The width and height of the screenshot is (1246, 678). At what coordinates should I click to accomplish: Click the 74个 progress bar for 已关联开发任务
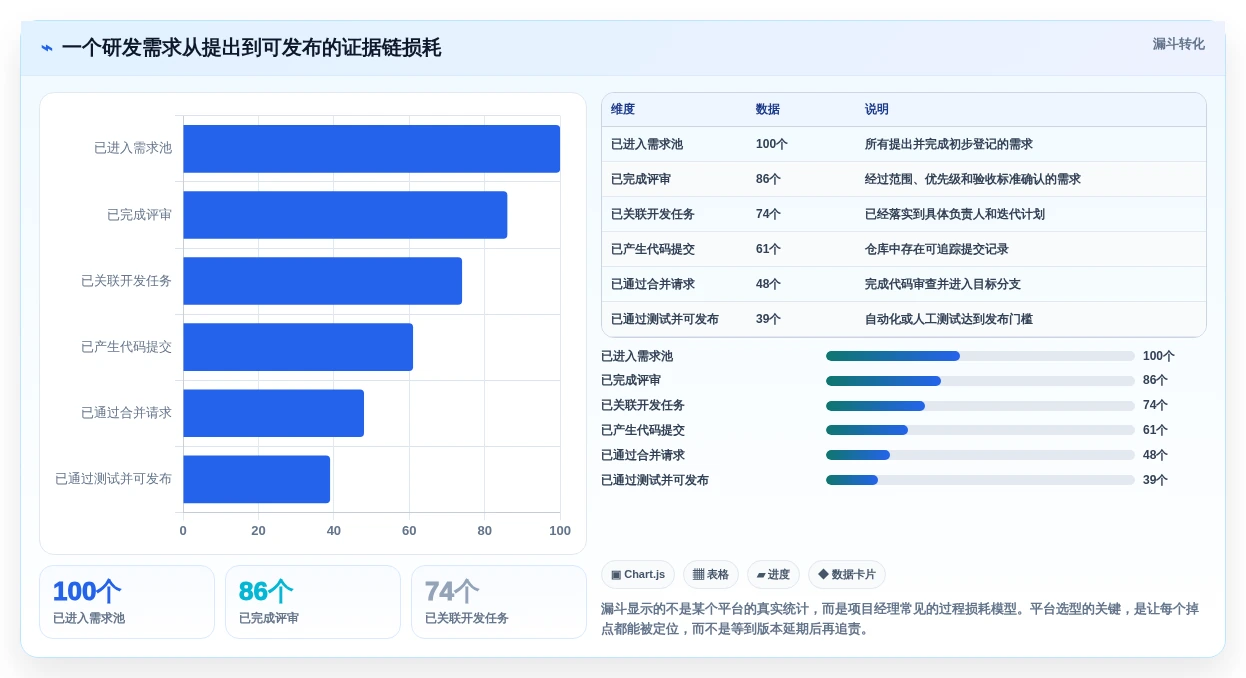coord(980,405)
